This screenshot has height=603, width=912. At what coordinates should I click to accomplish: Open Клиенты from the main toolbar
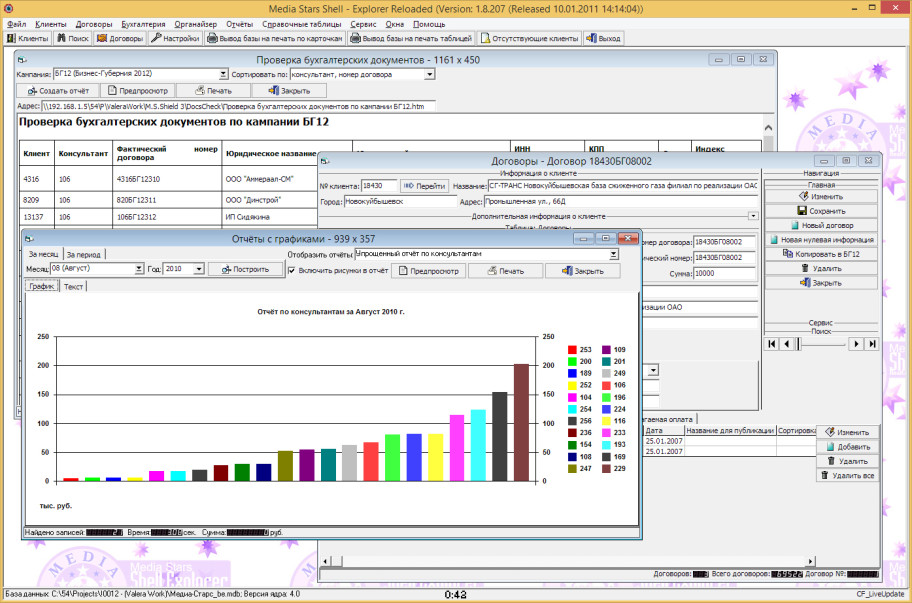(27, 39)
